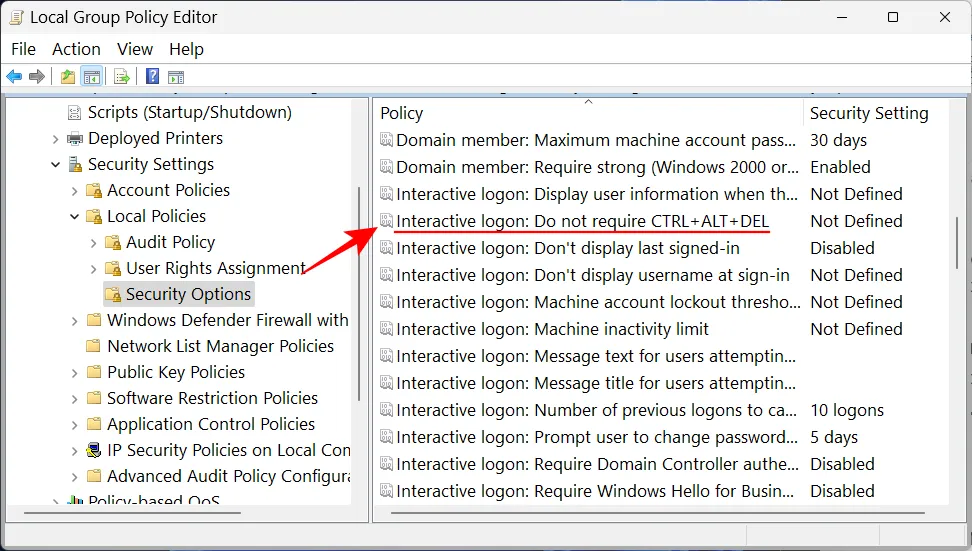Click the Account Policies folder icon

click(94, 190)
